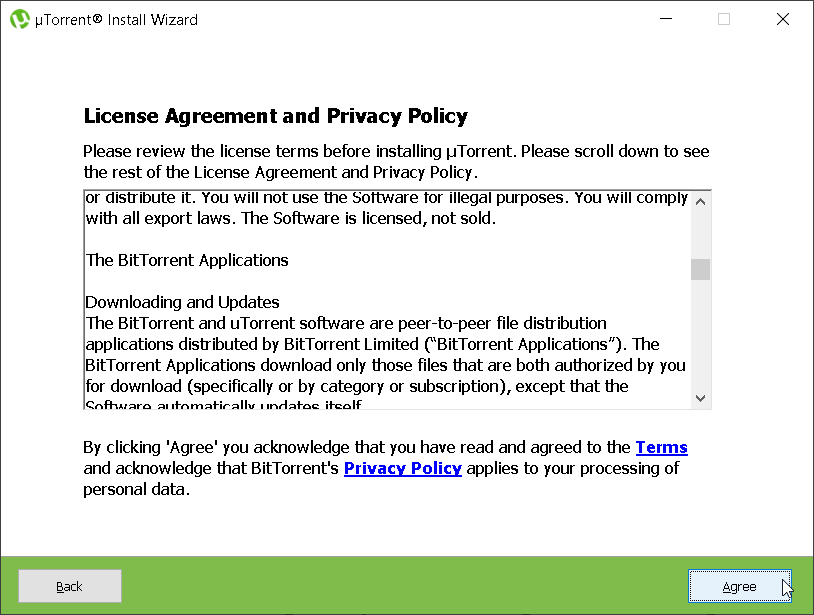814x615 pixels.
Task: Click the 'µTorrent® Install Wizard' title text
Action: (x=116, y=20)
